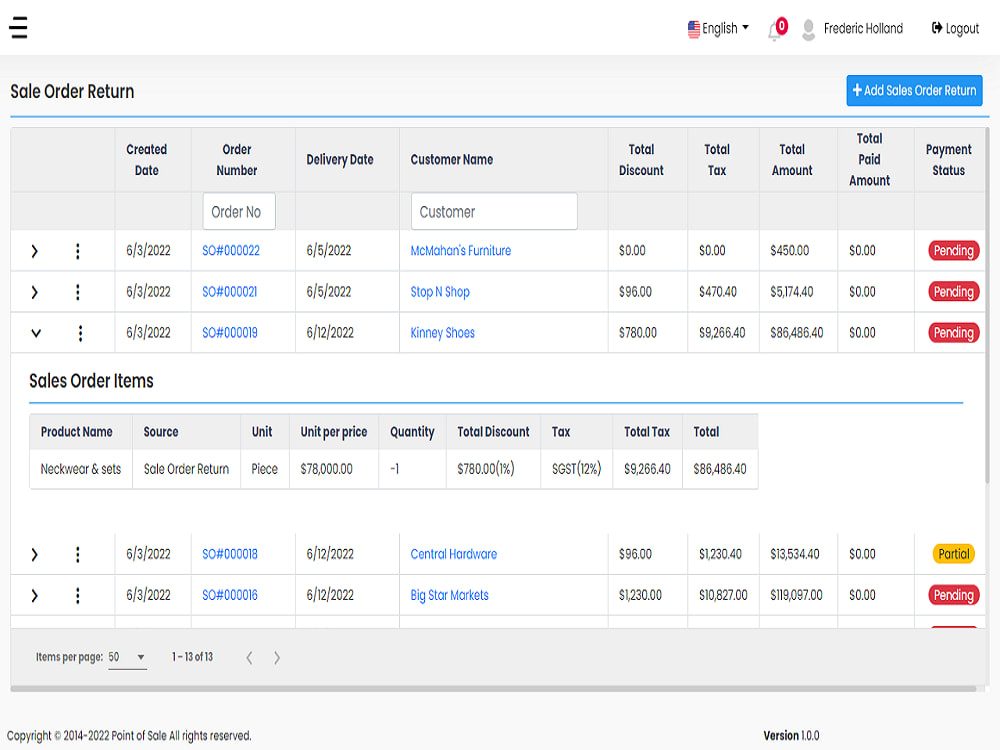
Task: Click the user avatar icon
Action: (808, 29)
